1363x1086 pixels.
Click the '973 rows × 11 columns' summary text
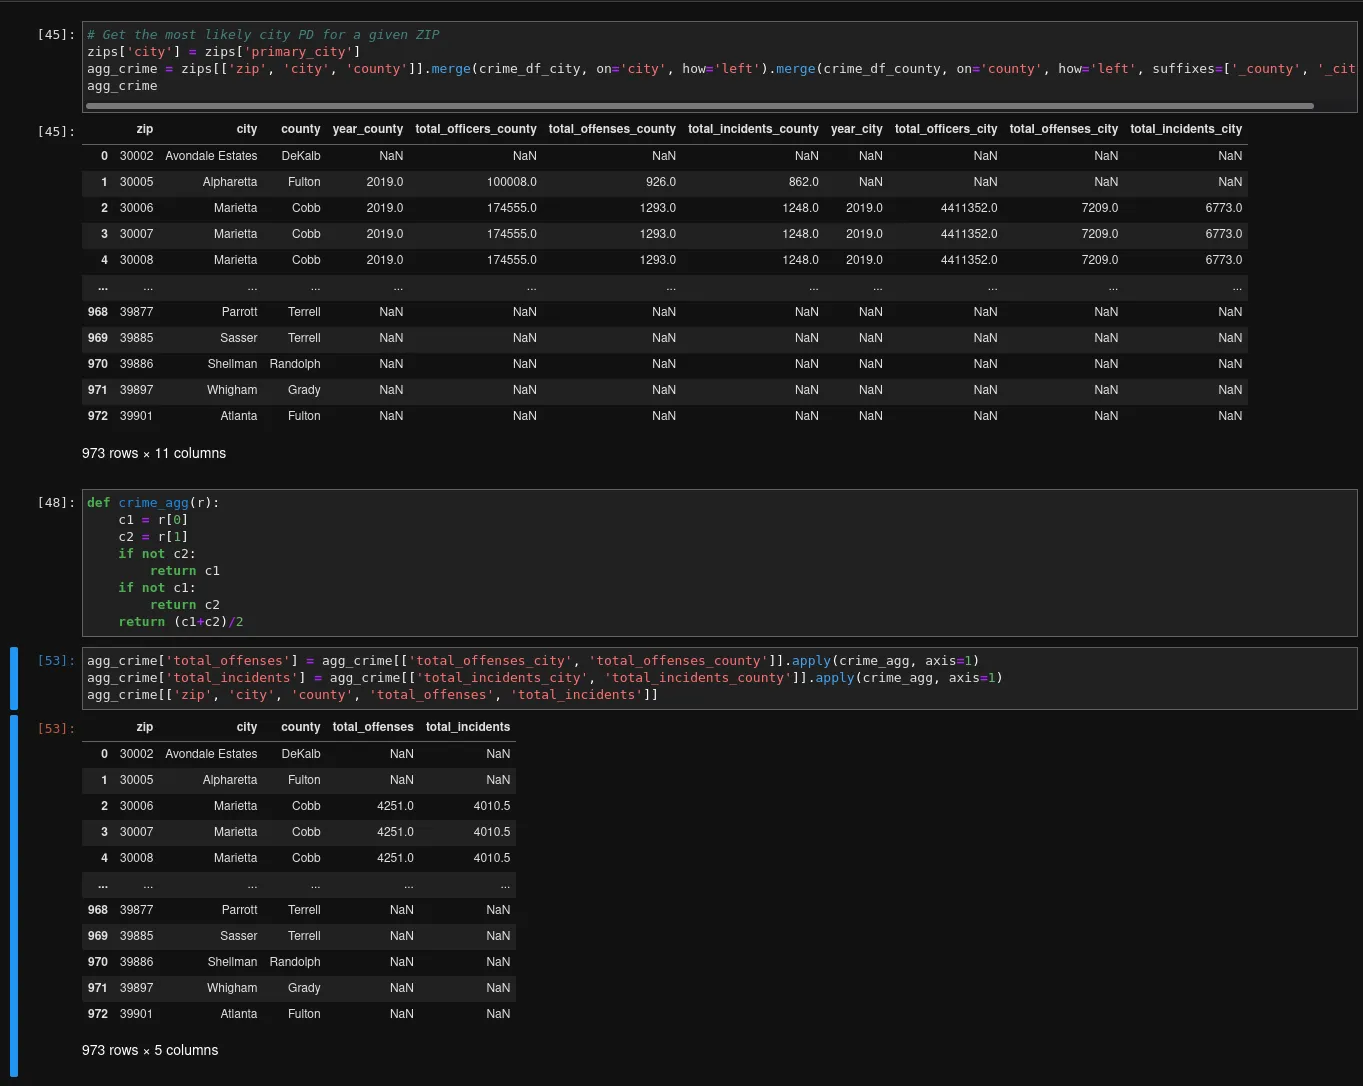153,453
